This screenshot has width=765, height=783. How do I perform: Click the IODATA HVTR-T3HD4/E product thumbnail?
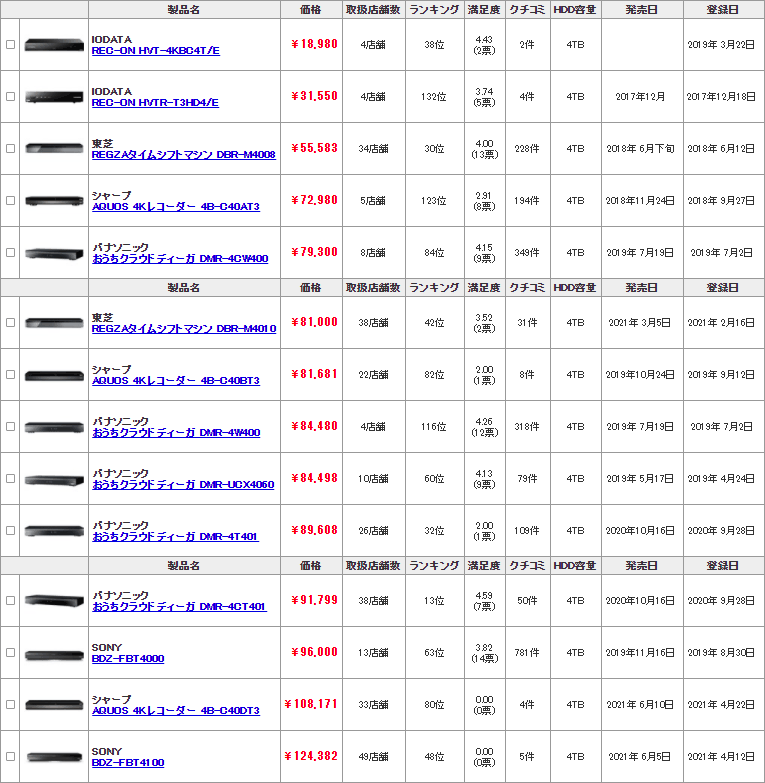point(54,97)
